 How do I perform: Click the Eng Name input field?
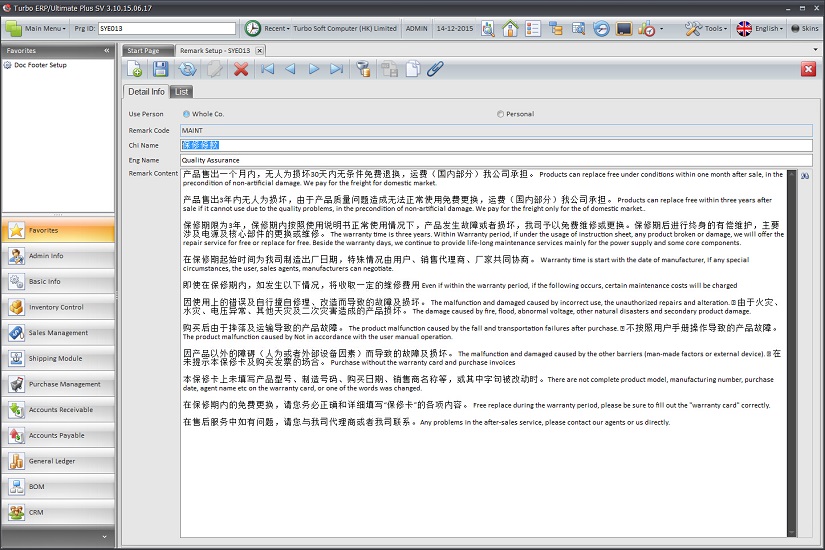pyautogui.click(x=495, y=159)
